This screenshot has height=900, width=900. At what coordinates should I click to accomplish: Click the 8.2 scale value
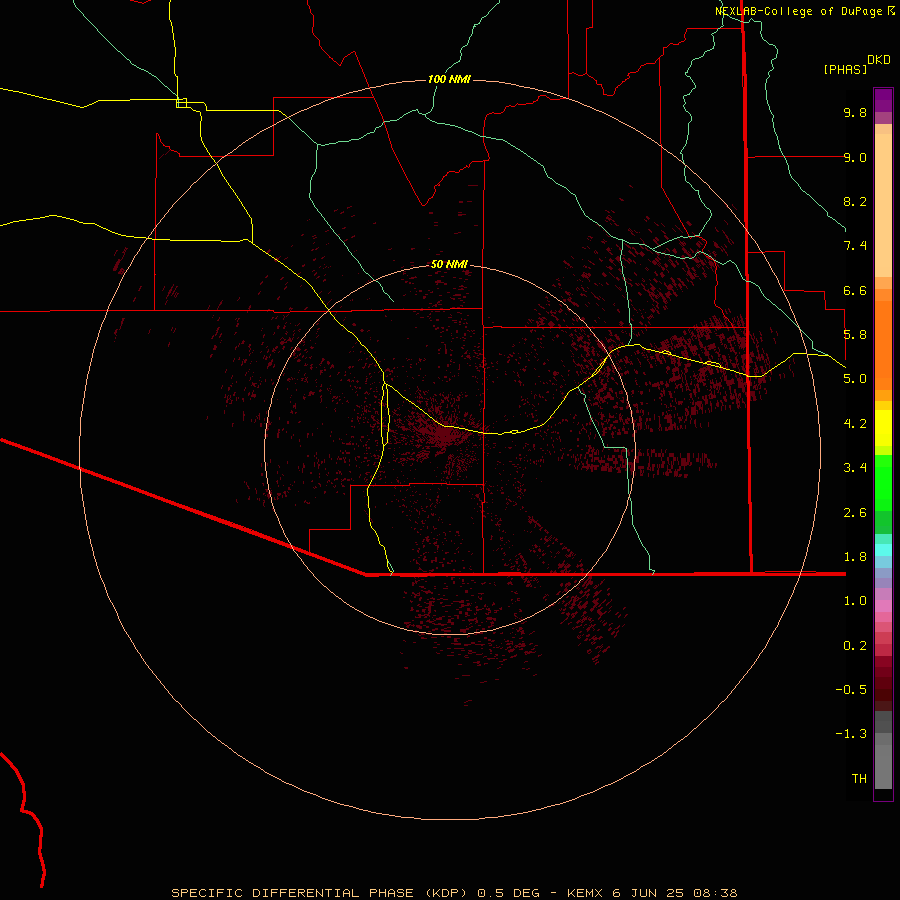click(855, 201)
